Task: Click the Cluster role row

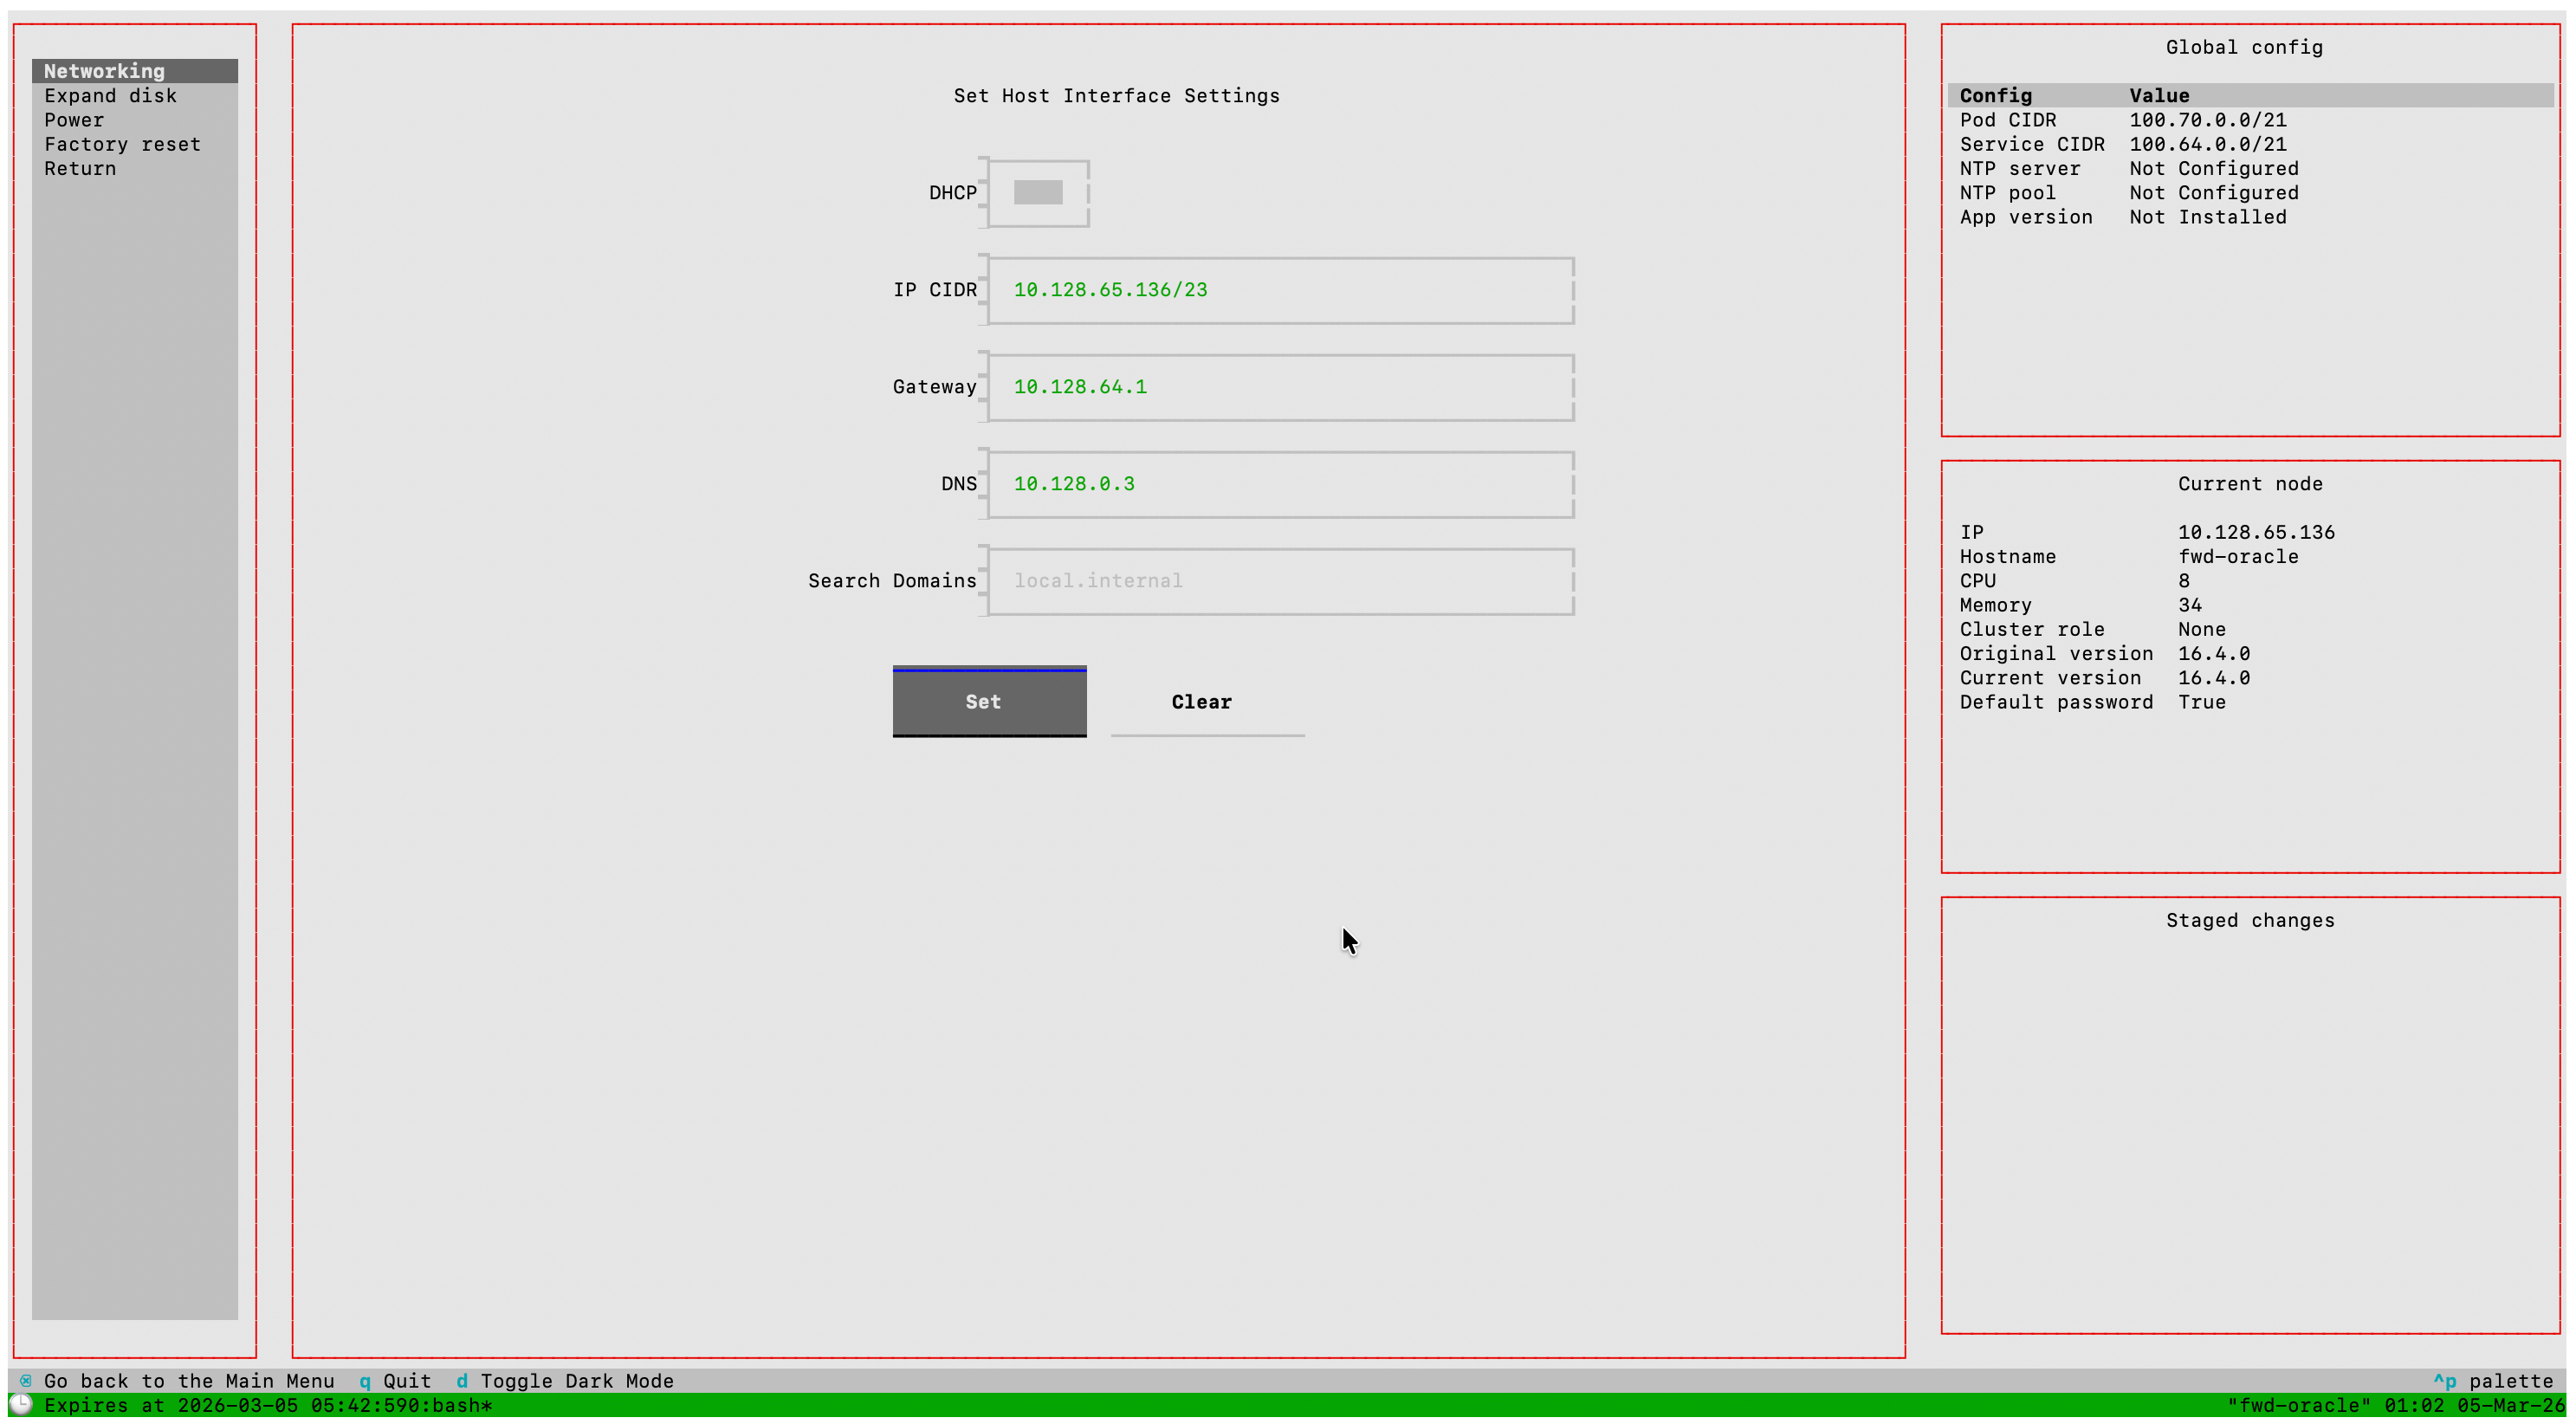Action: pyautogui.click(x=2093, y=629)
